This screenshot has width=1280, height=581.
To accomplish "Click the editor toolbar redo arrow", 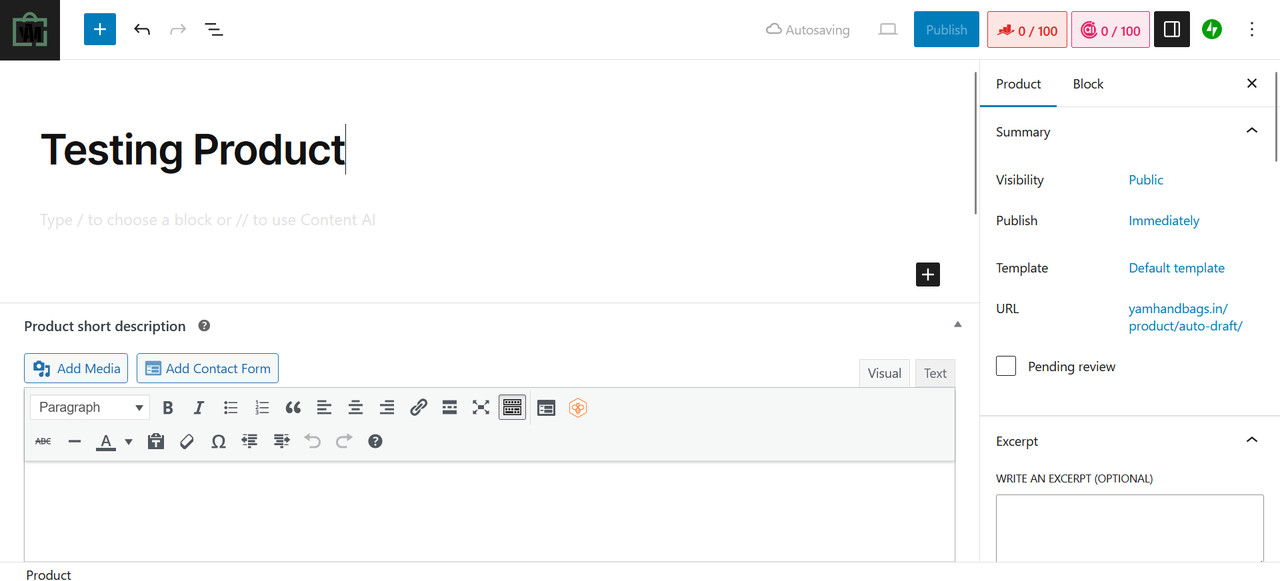I will coord(344,441).
